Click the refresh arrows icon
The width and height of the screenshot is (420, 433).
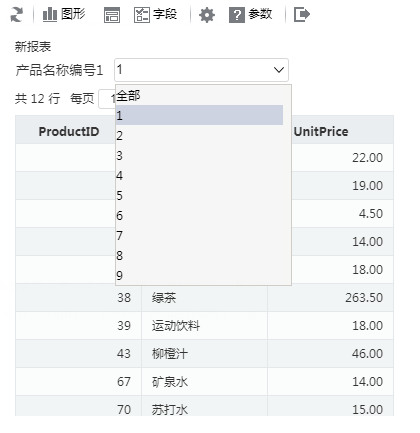(17, 15)
